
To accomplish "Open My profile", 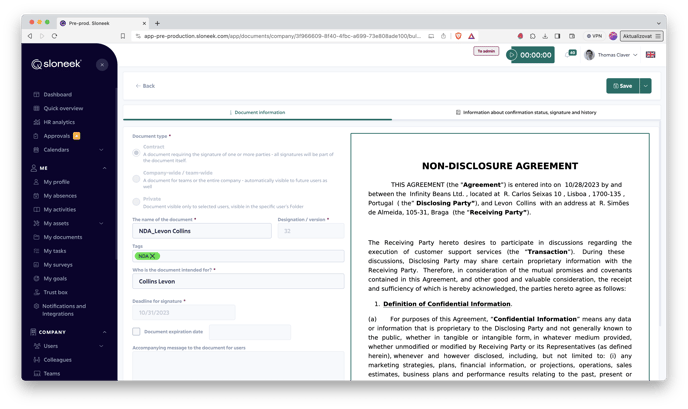I will coord(56,182).
